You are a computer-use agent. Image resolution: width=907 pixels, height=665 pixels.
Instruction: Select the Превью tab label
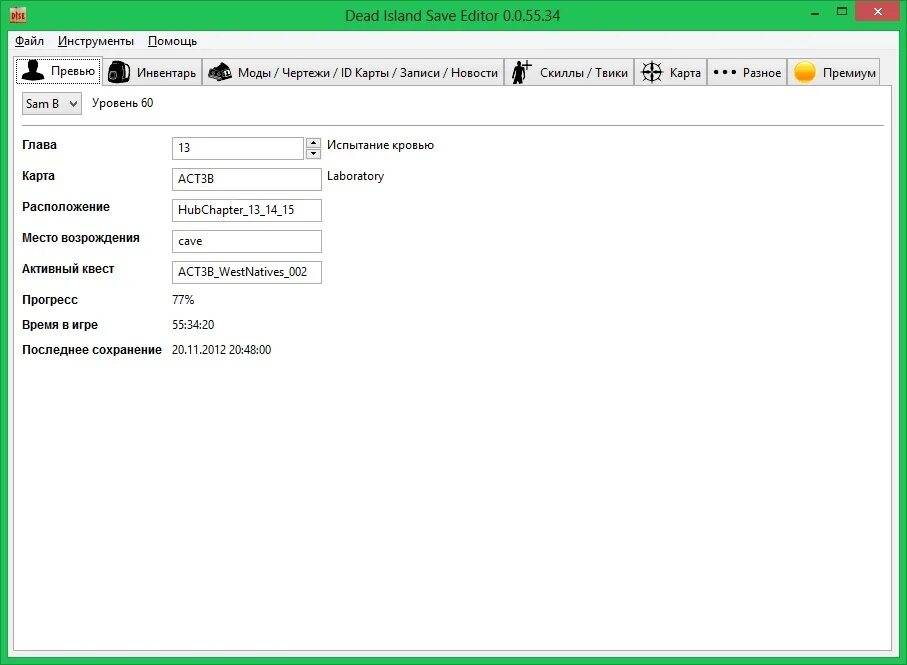pos(73,71)
